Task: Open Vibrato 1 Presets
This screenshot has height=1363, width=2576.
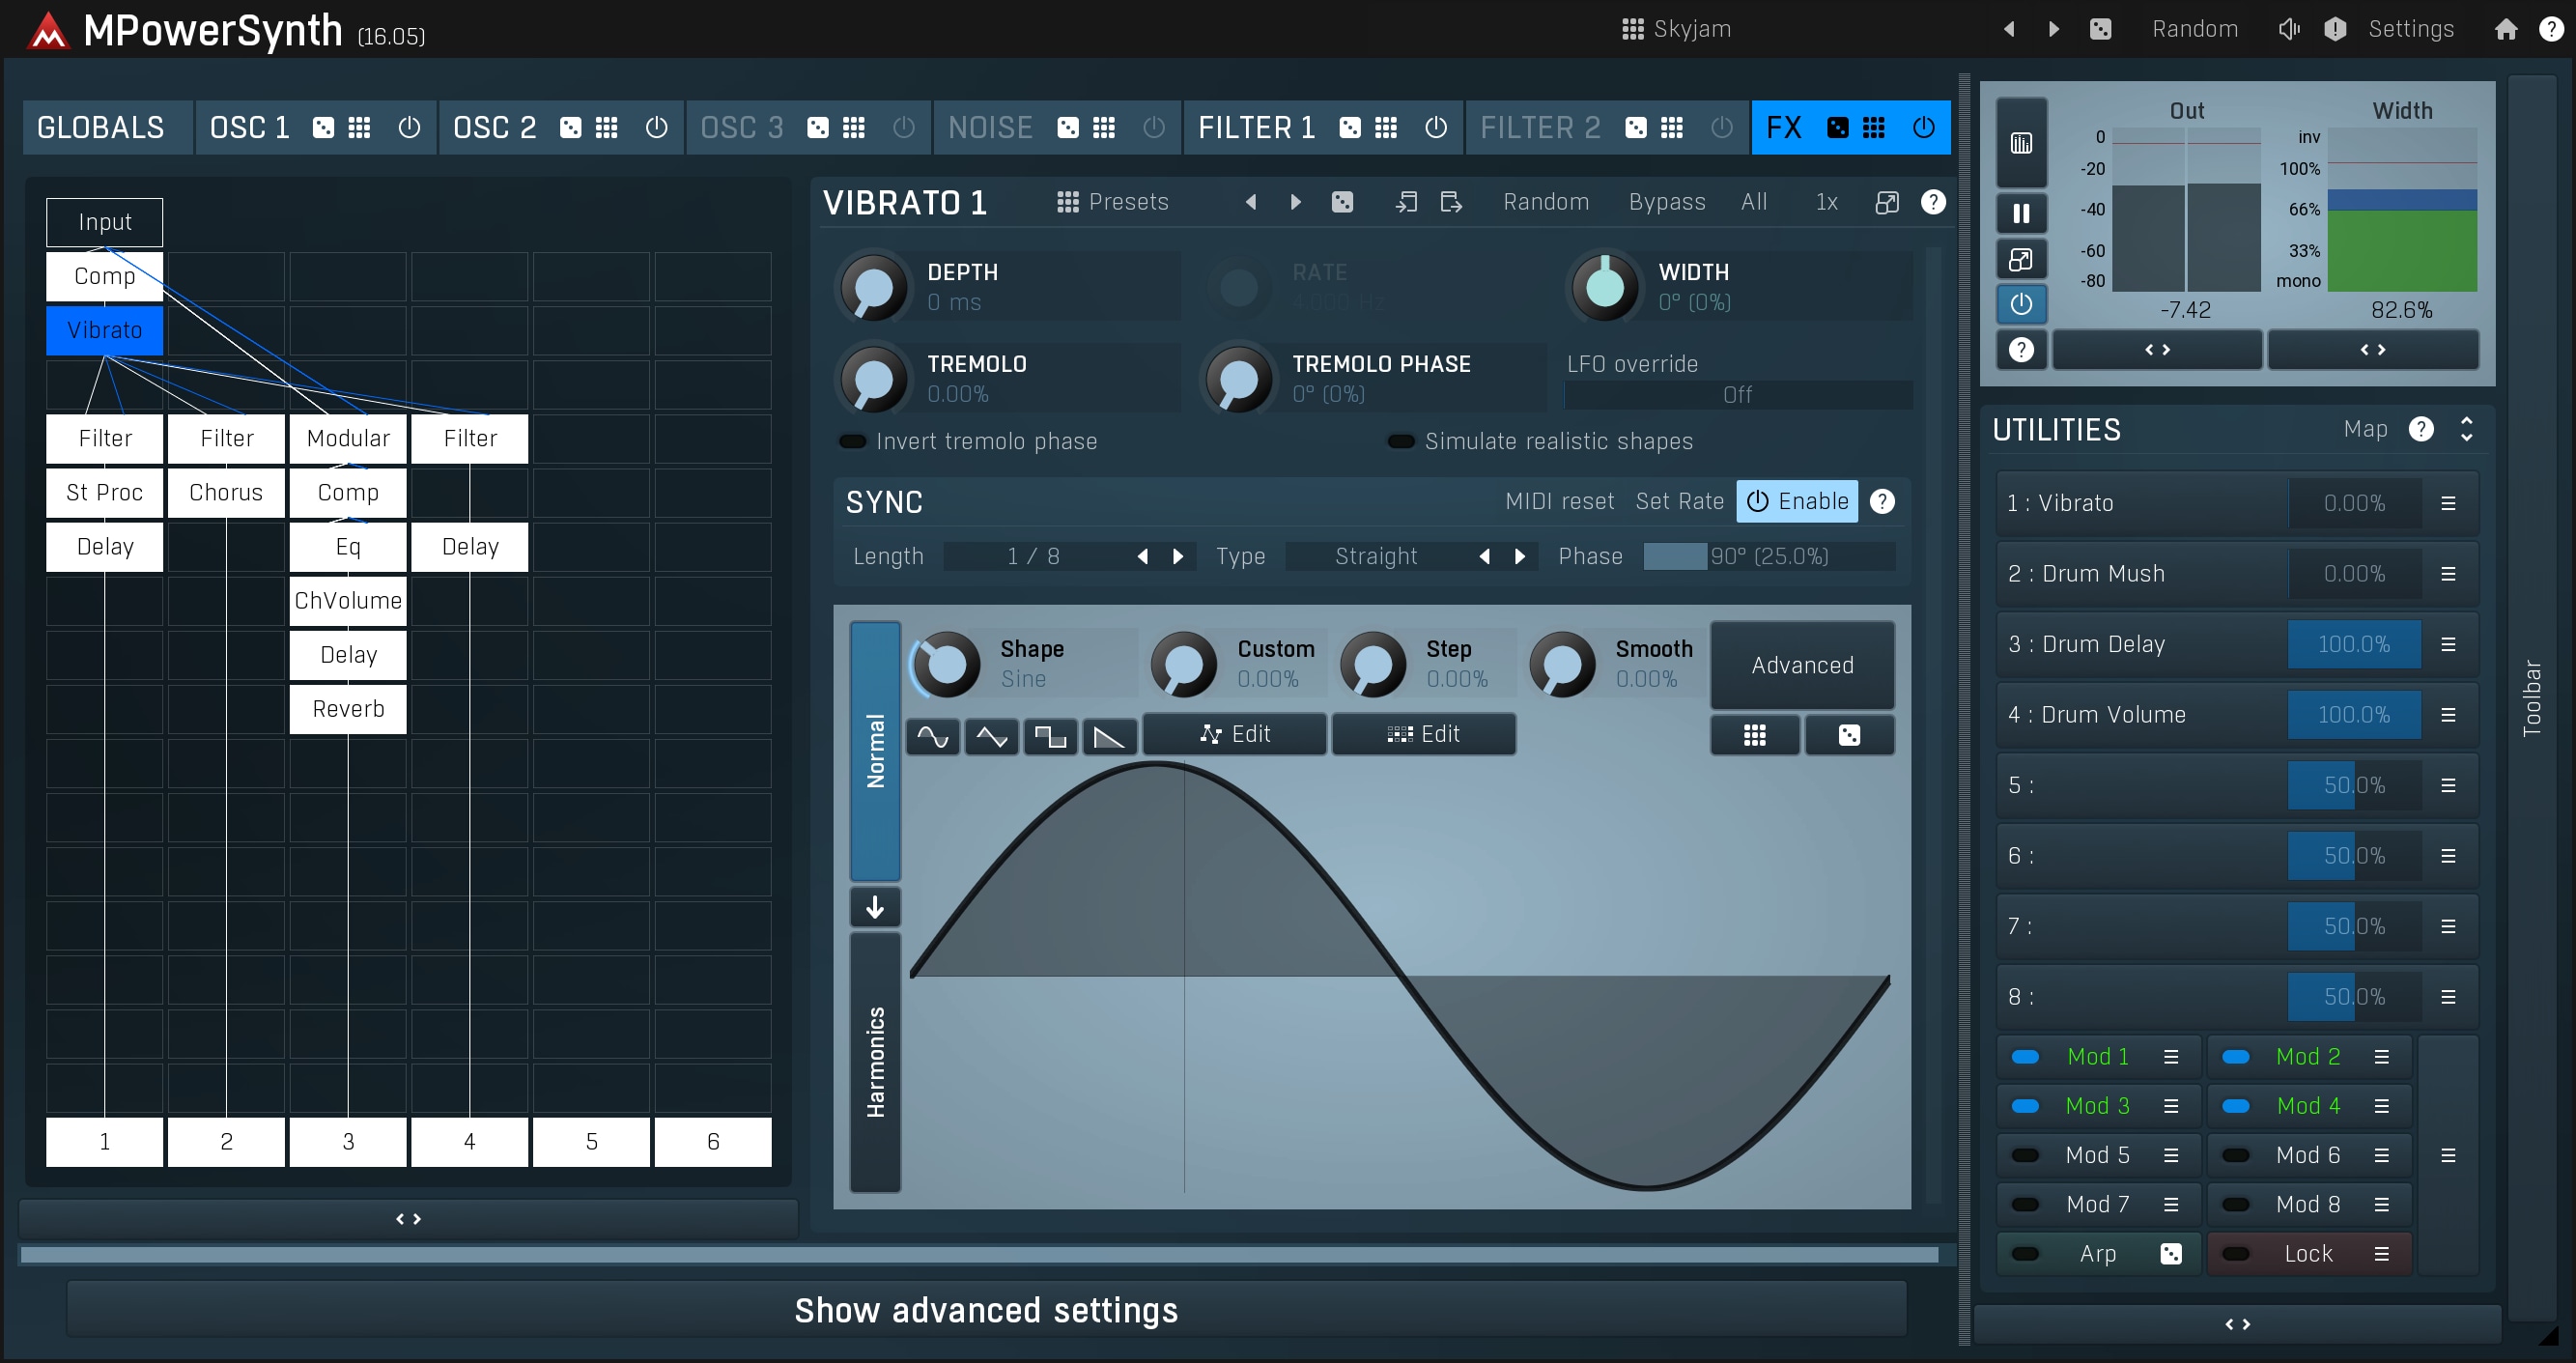Action: tap(1113, 202)
